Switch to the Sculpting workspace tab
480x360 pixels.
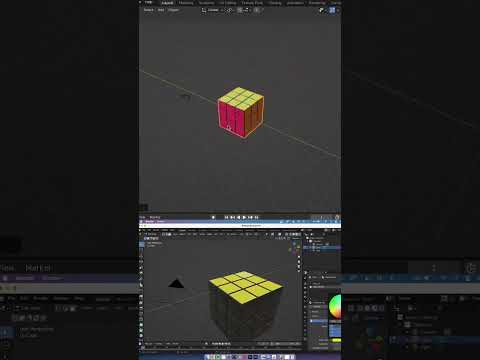206,3
